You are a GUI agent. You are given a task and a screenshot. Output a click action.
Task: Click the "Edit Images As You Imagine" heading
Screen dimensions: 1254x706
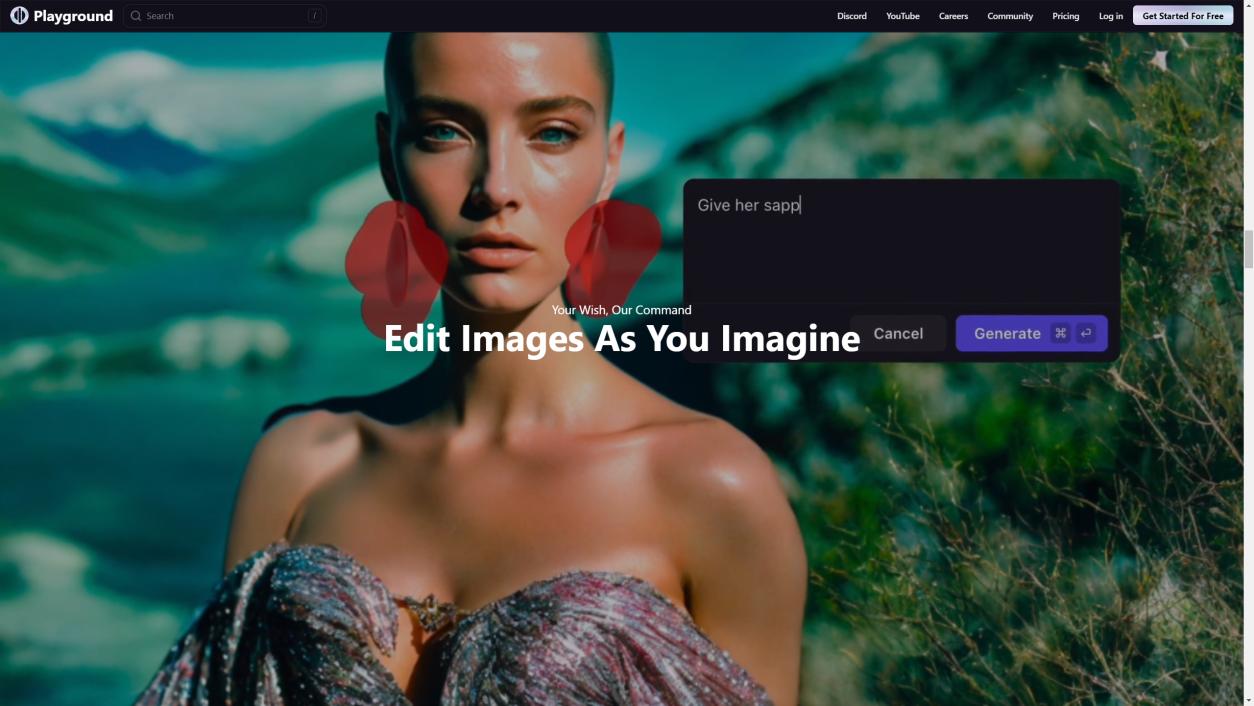tap(622, 339)
